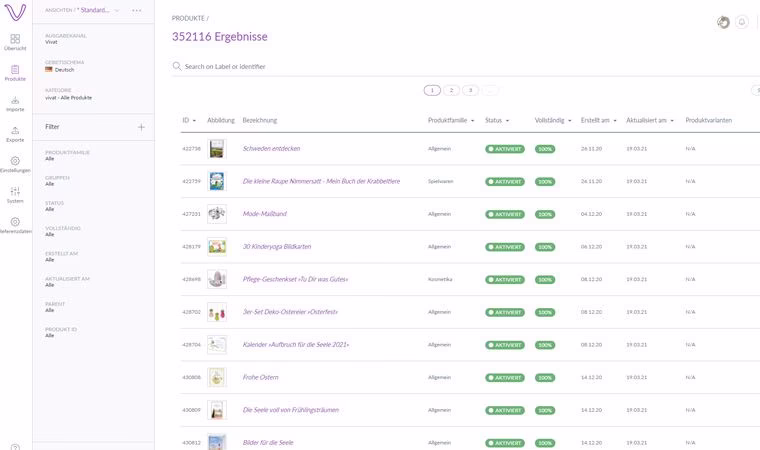Click the user avatar icon
This screenshot has height=450, width=760.
pos(723,22)
